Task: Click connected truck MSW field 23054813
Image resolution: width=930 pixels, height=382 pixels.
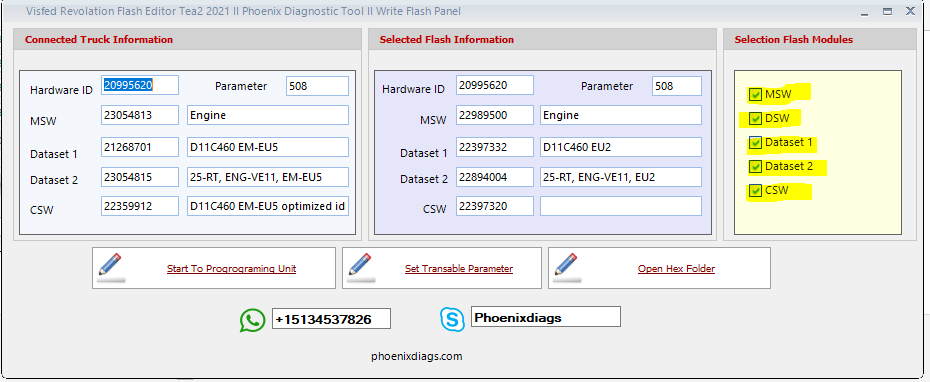Action: click(140, 115)
